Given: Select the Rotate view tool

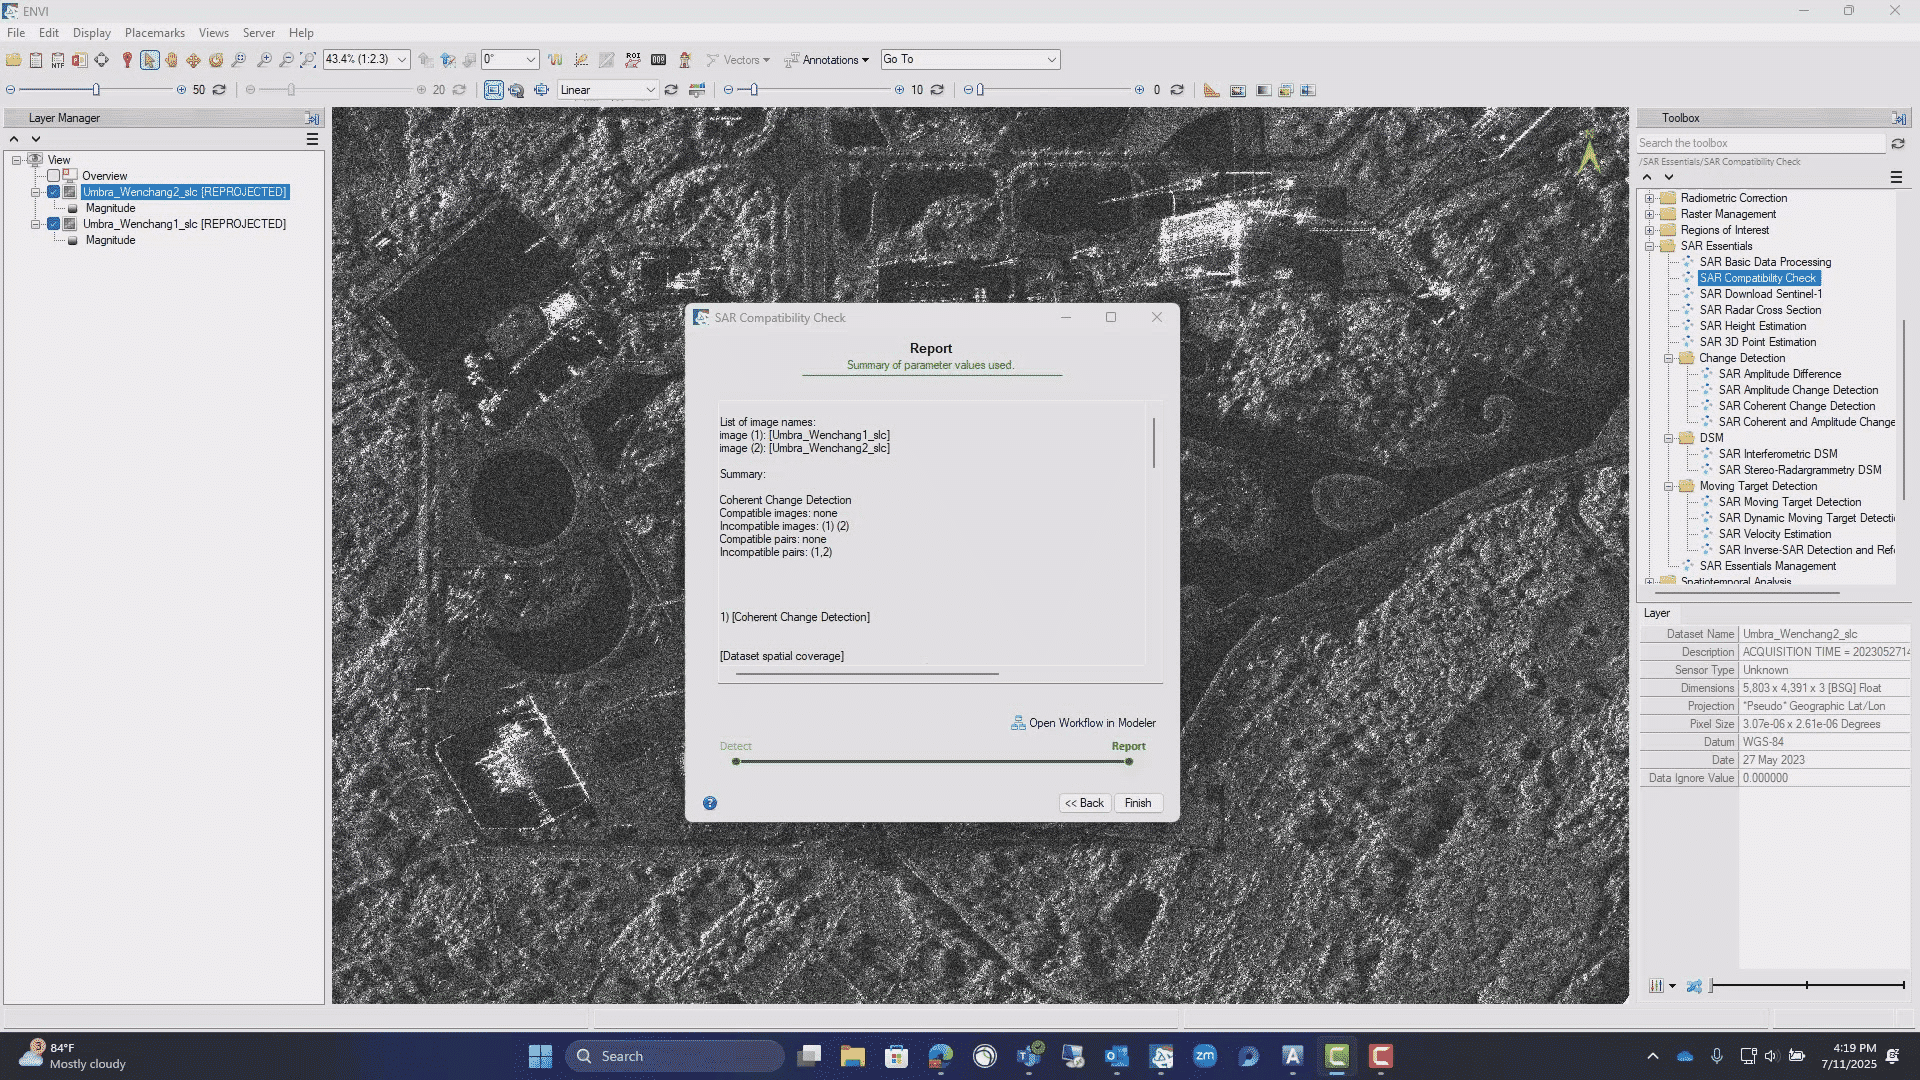Looking at the screenshot, I should coord(216,60).
